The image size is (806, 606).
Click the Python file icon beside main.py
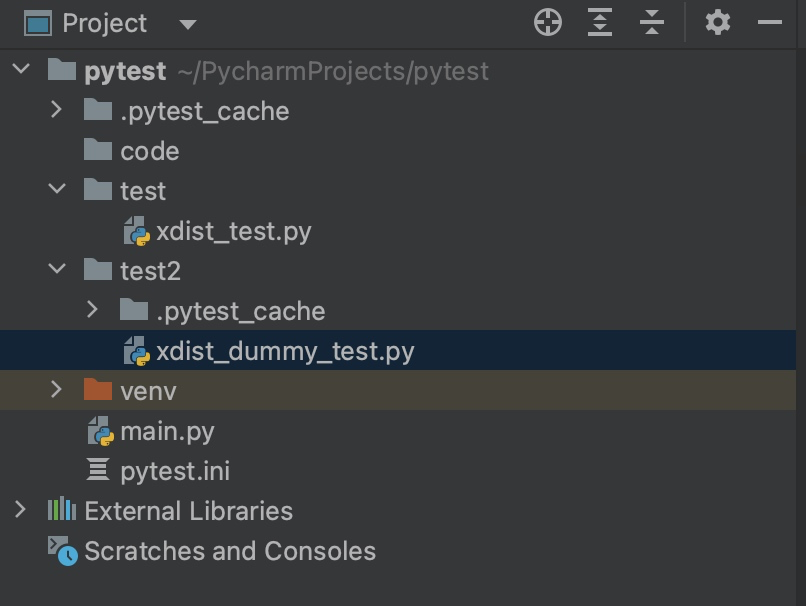[x=101, y=431]
